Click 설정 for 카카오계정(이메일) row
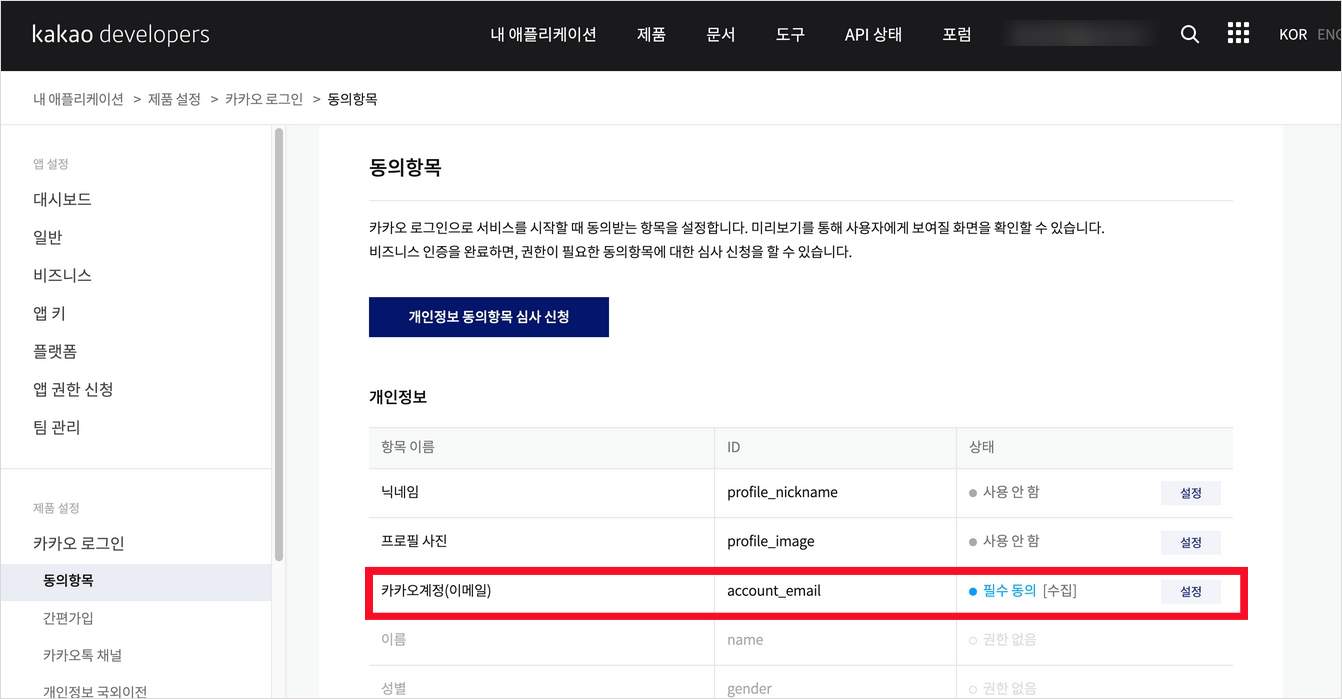The width and height of the screenshot is (1342, 699). [x=1190, y=591]
